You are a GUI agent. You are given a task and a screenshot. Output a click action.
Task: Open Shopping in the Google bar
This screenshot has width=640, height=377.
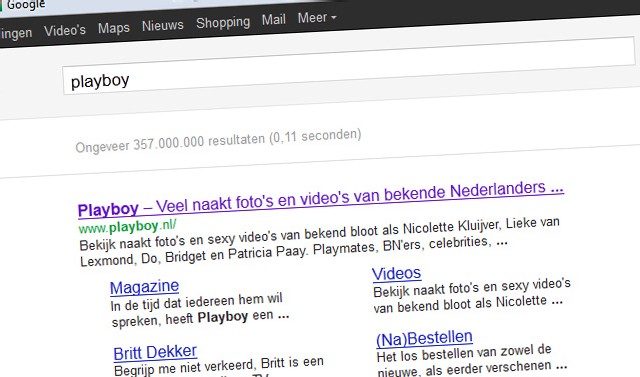(x=223, y=22)
